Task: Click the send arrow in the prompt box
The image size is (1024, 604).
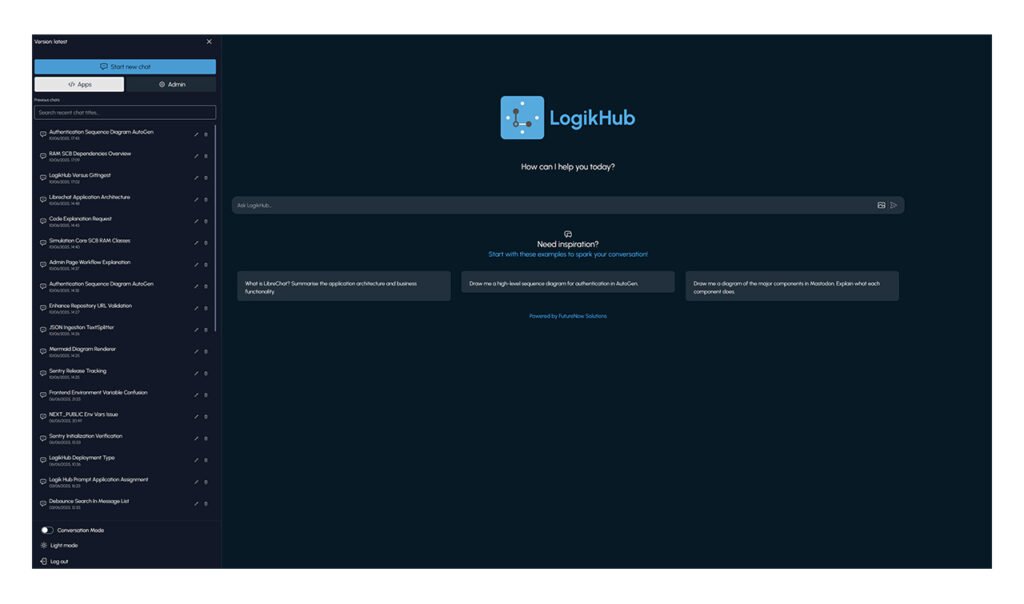Action: pyautogui.click(x=893, y=205)
